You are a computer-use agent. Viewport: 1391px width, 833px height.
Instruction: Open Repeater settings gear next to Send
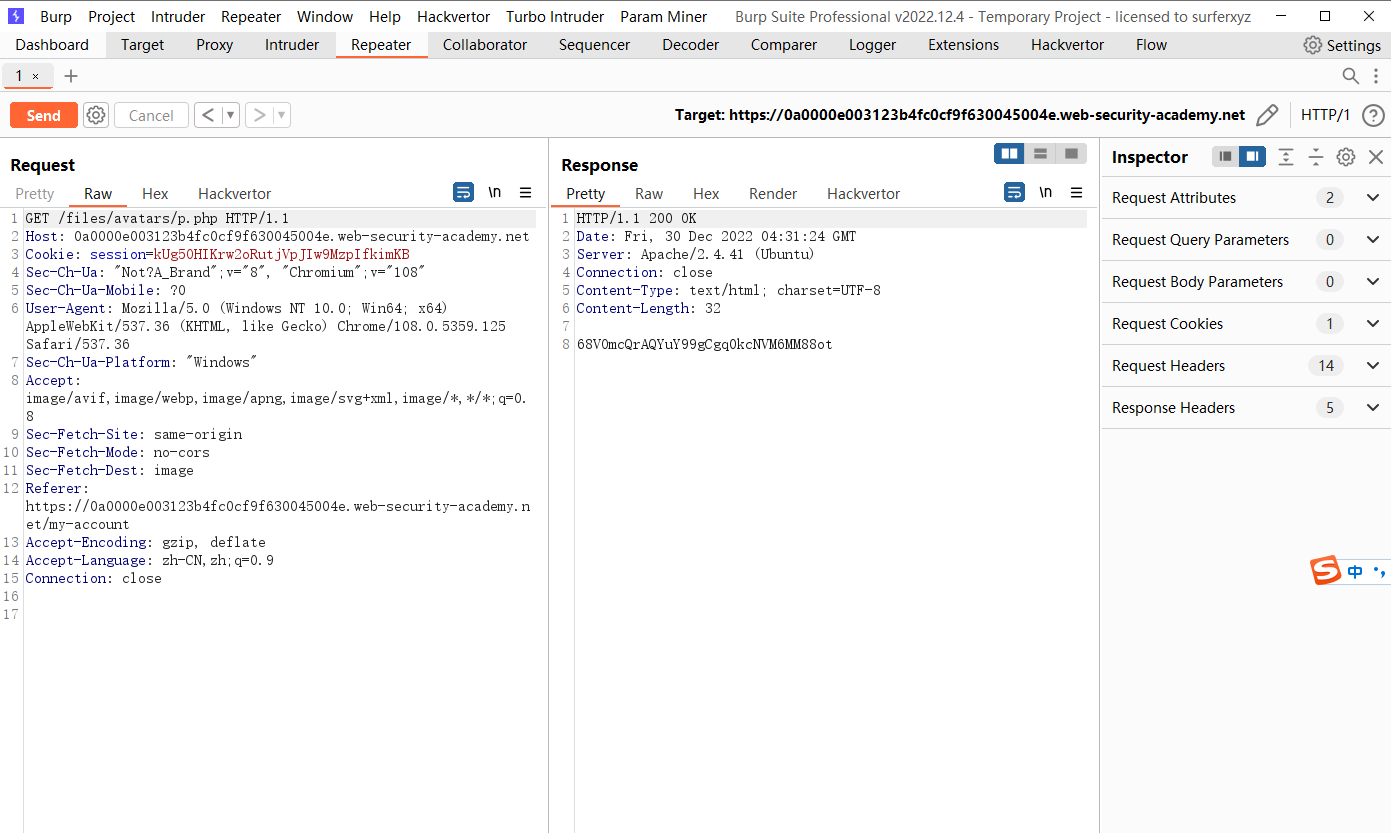click(x=96, y=115)
